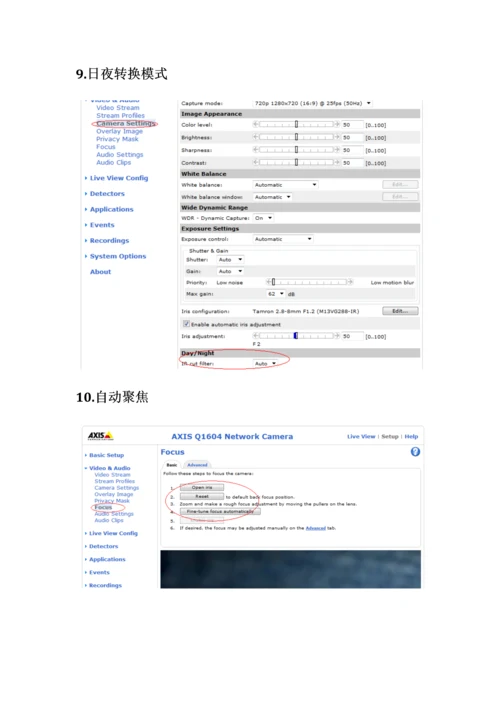Open the IR cut filter dropdown

(x=265, y=363)
